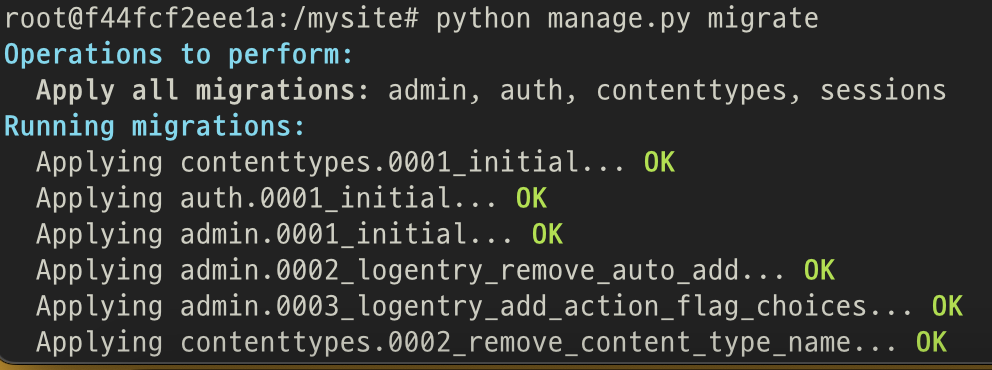Click the 'Operations to perform:' heading
The width and height of the screenshot is (992, 370).
click(178, 54)
